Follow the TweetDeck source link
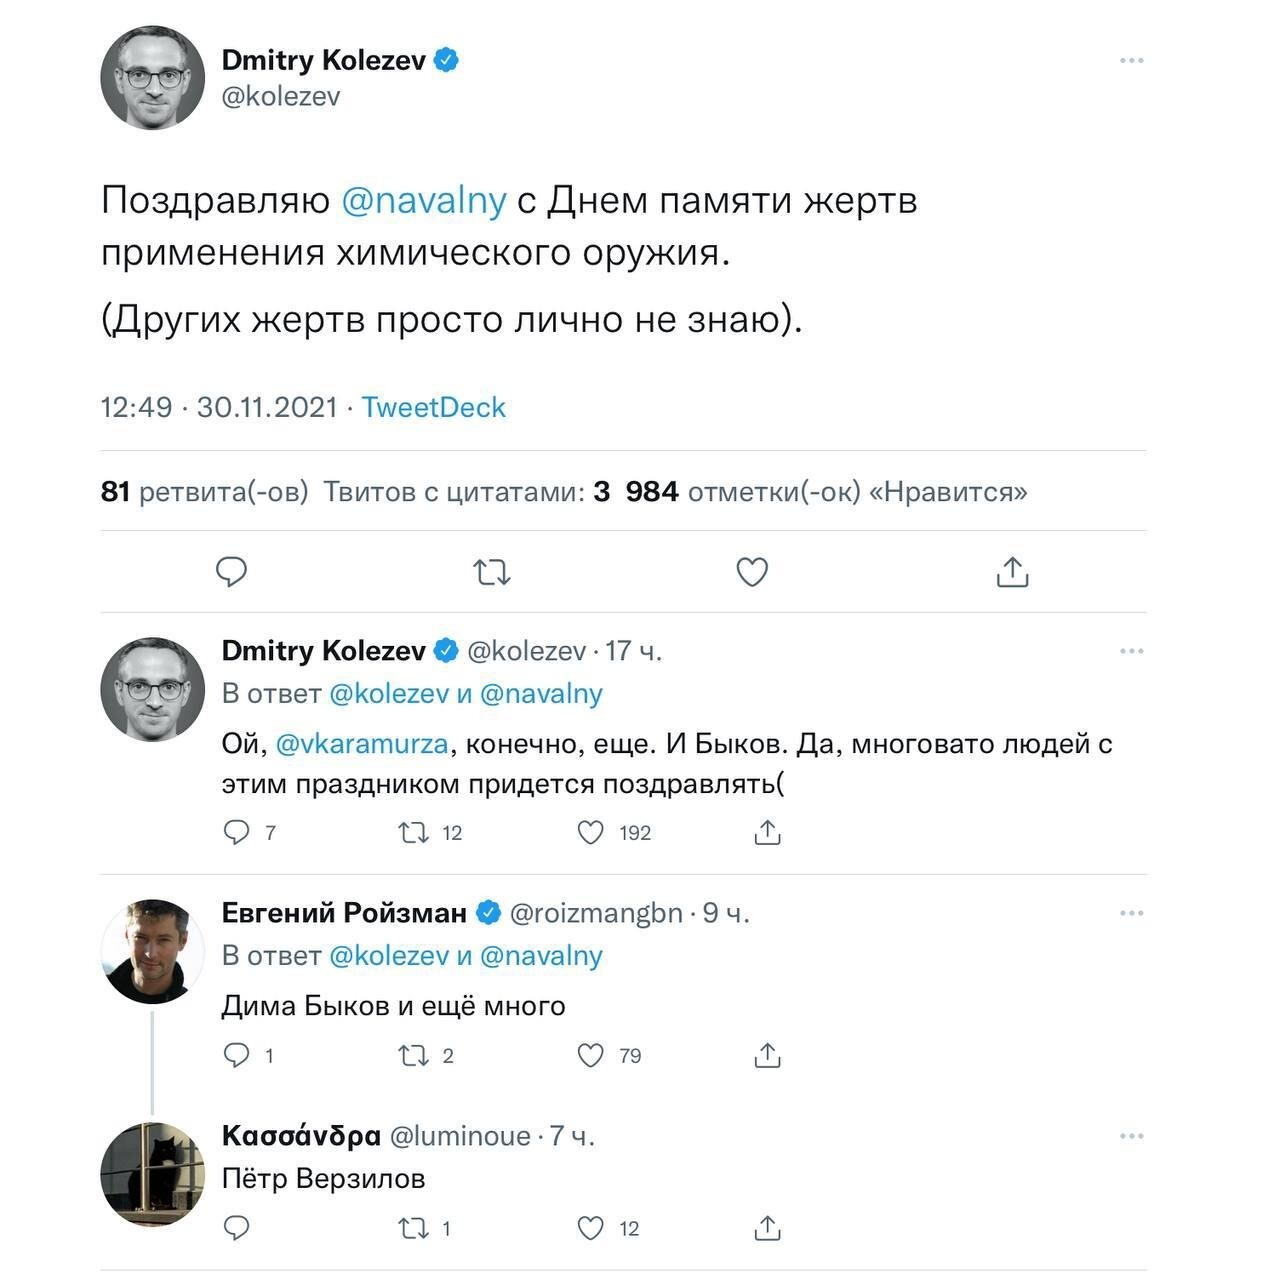This screenshot has width=1280, height=1279. tap(434, 407)
